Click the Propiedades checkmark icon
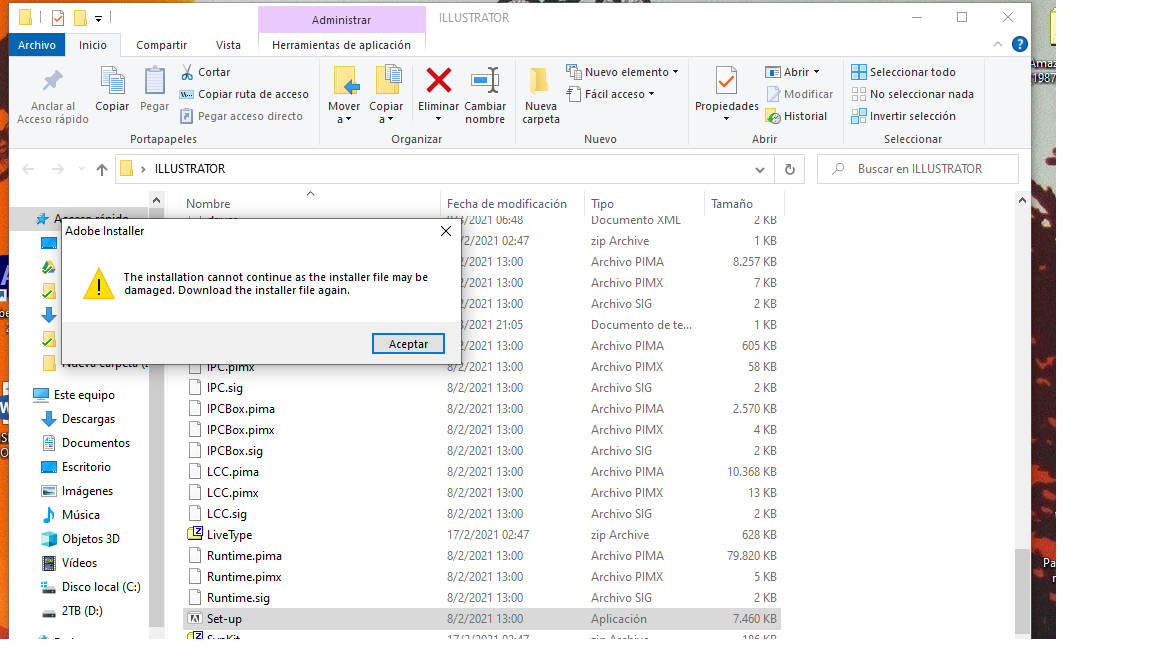1152x648 pixels. (726, 80)
